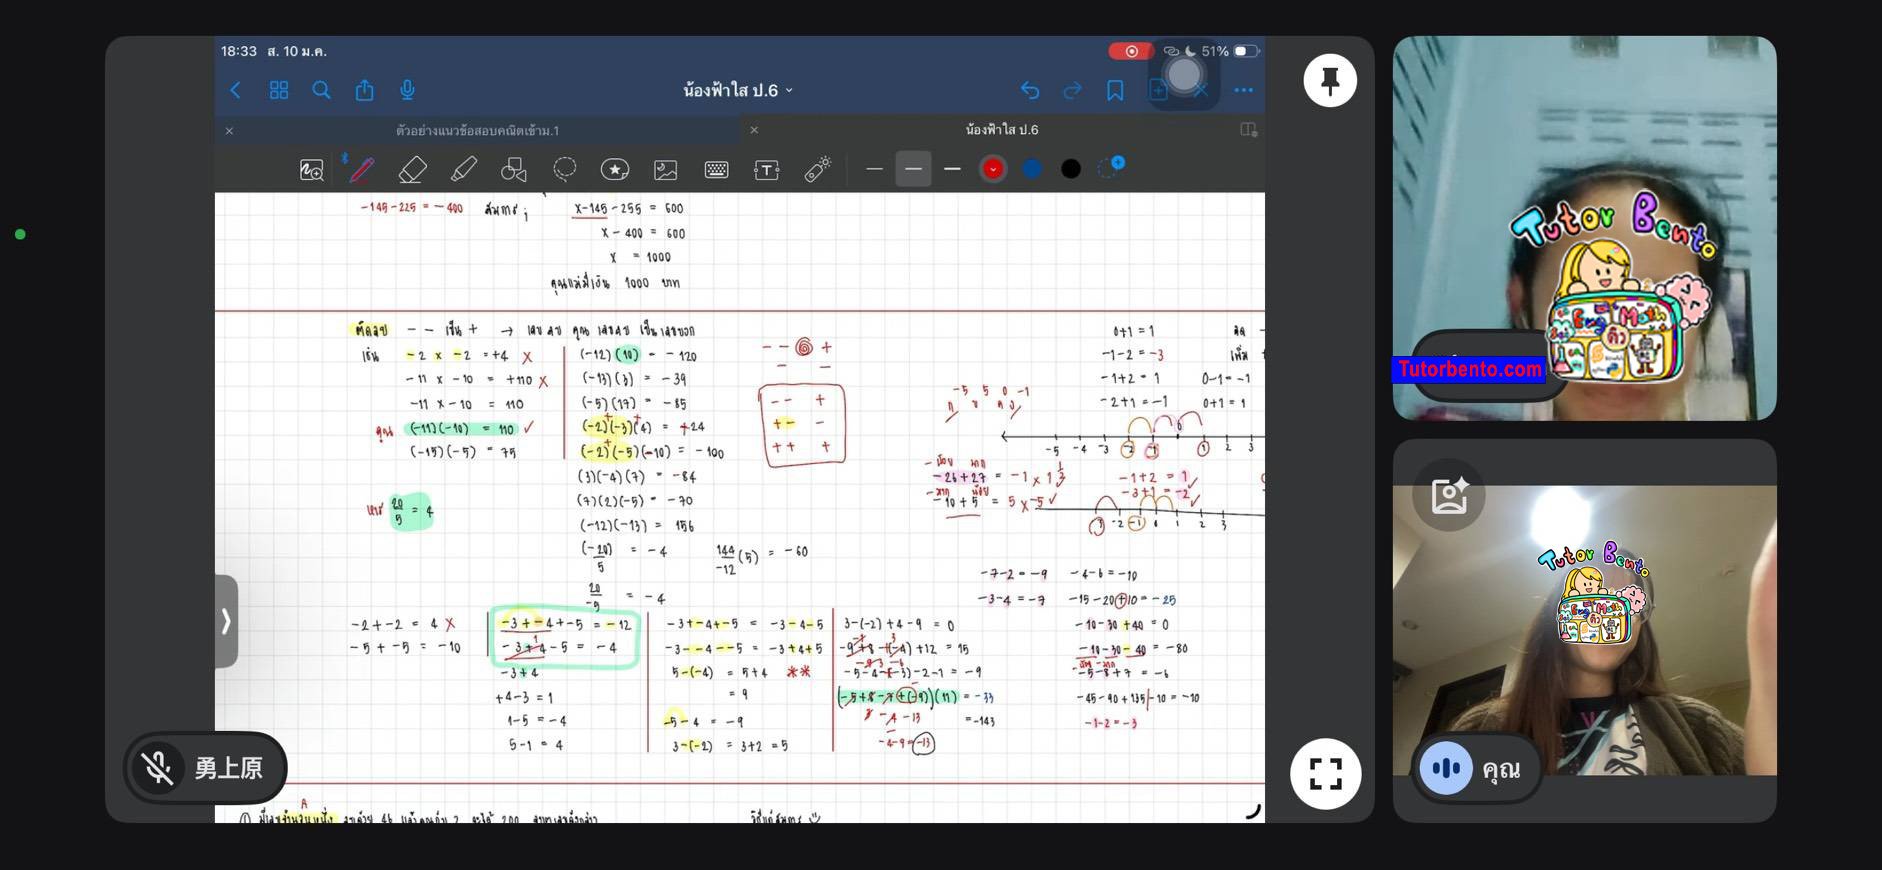
Task: Open the split view icon beside the tabs
Action: (1248, 130)
